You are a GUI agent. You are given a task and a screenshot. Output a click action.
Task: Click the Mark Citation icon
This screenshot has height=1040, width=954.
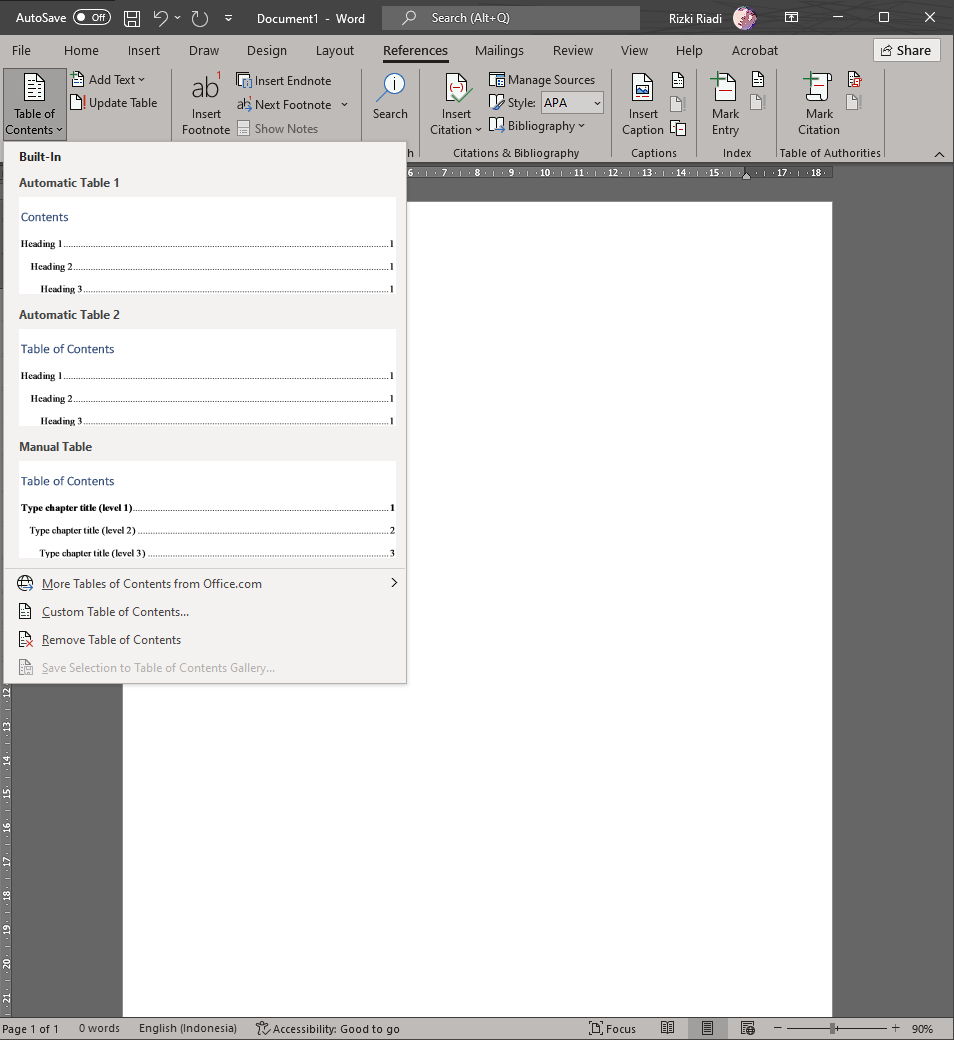point(819,103)
